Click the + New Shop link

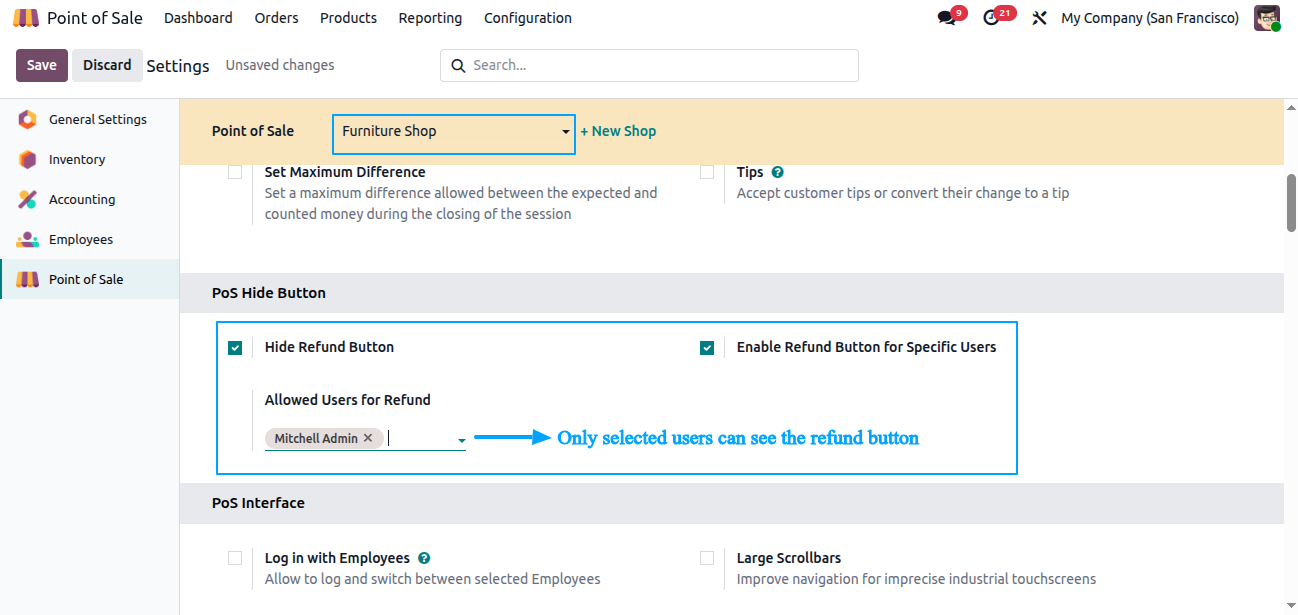pos(618,131)
